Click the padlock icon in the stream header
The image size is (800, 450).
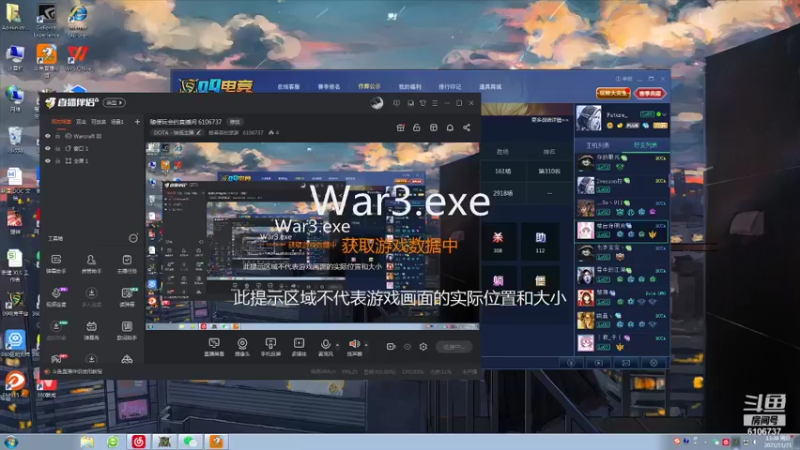[x=417, y=128]
